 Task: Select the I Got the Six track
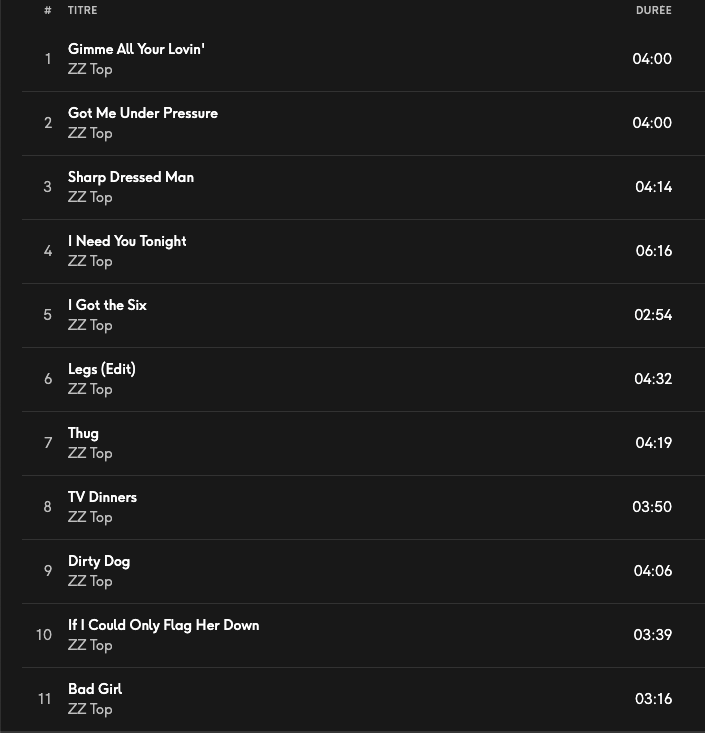[107, 305]
